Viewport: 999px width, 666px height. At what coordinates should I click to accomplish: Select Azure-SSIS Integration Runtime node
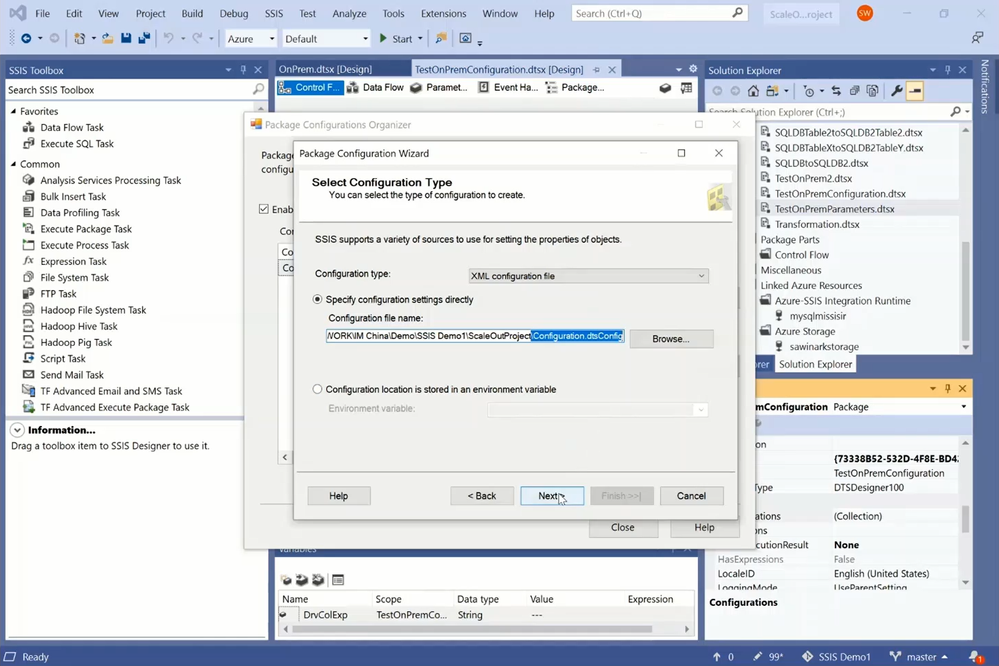(x=842, y=301)
